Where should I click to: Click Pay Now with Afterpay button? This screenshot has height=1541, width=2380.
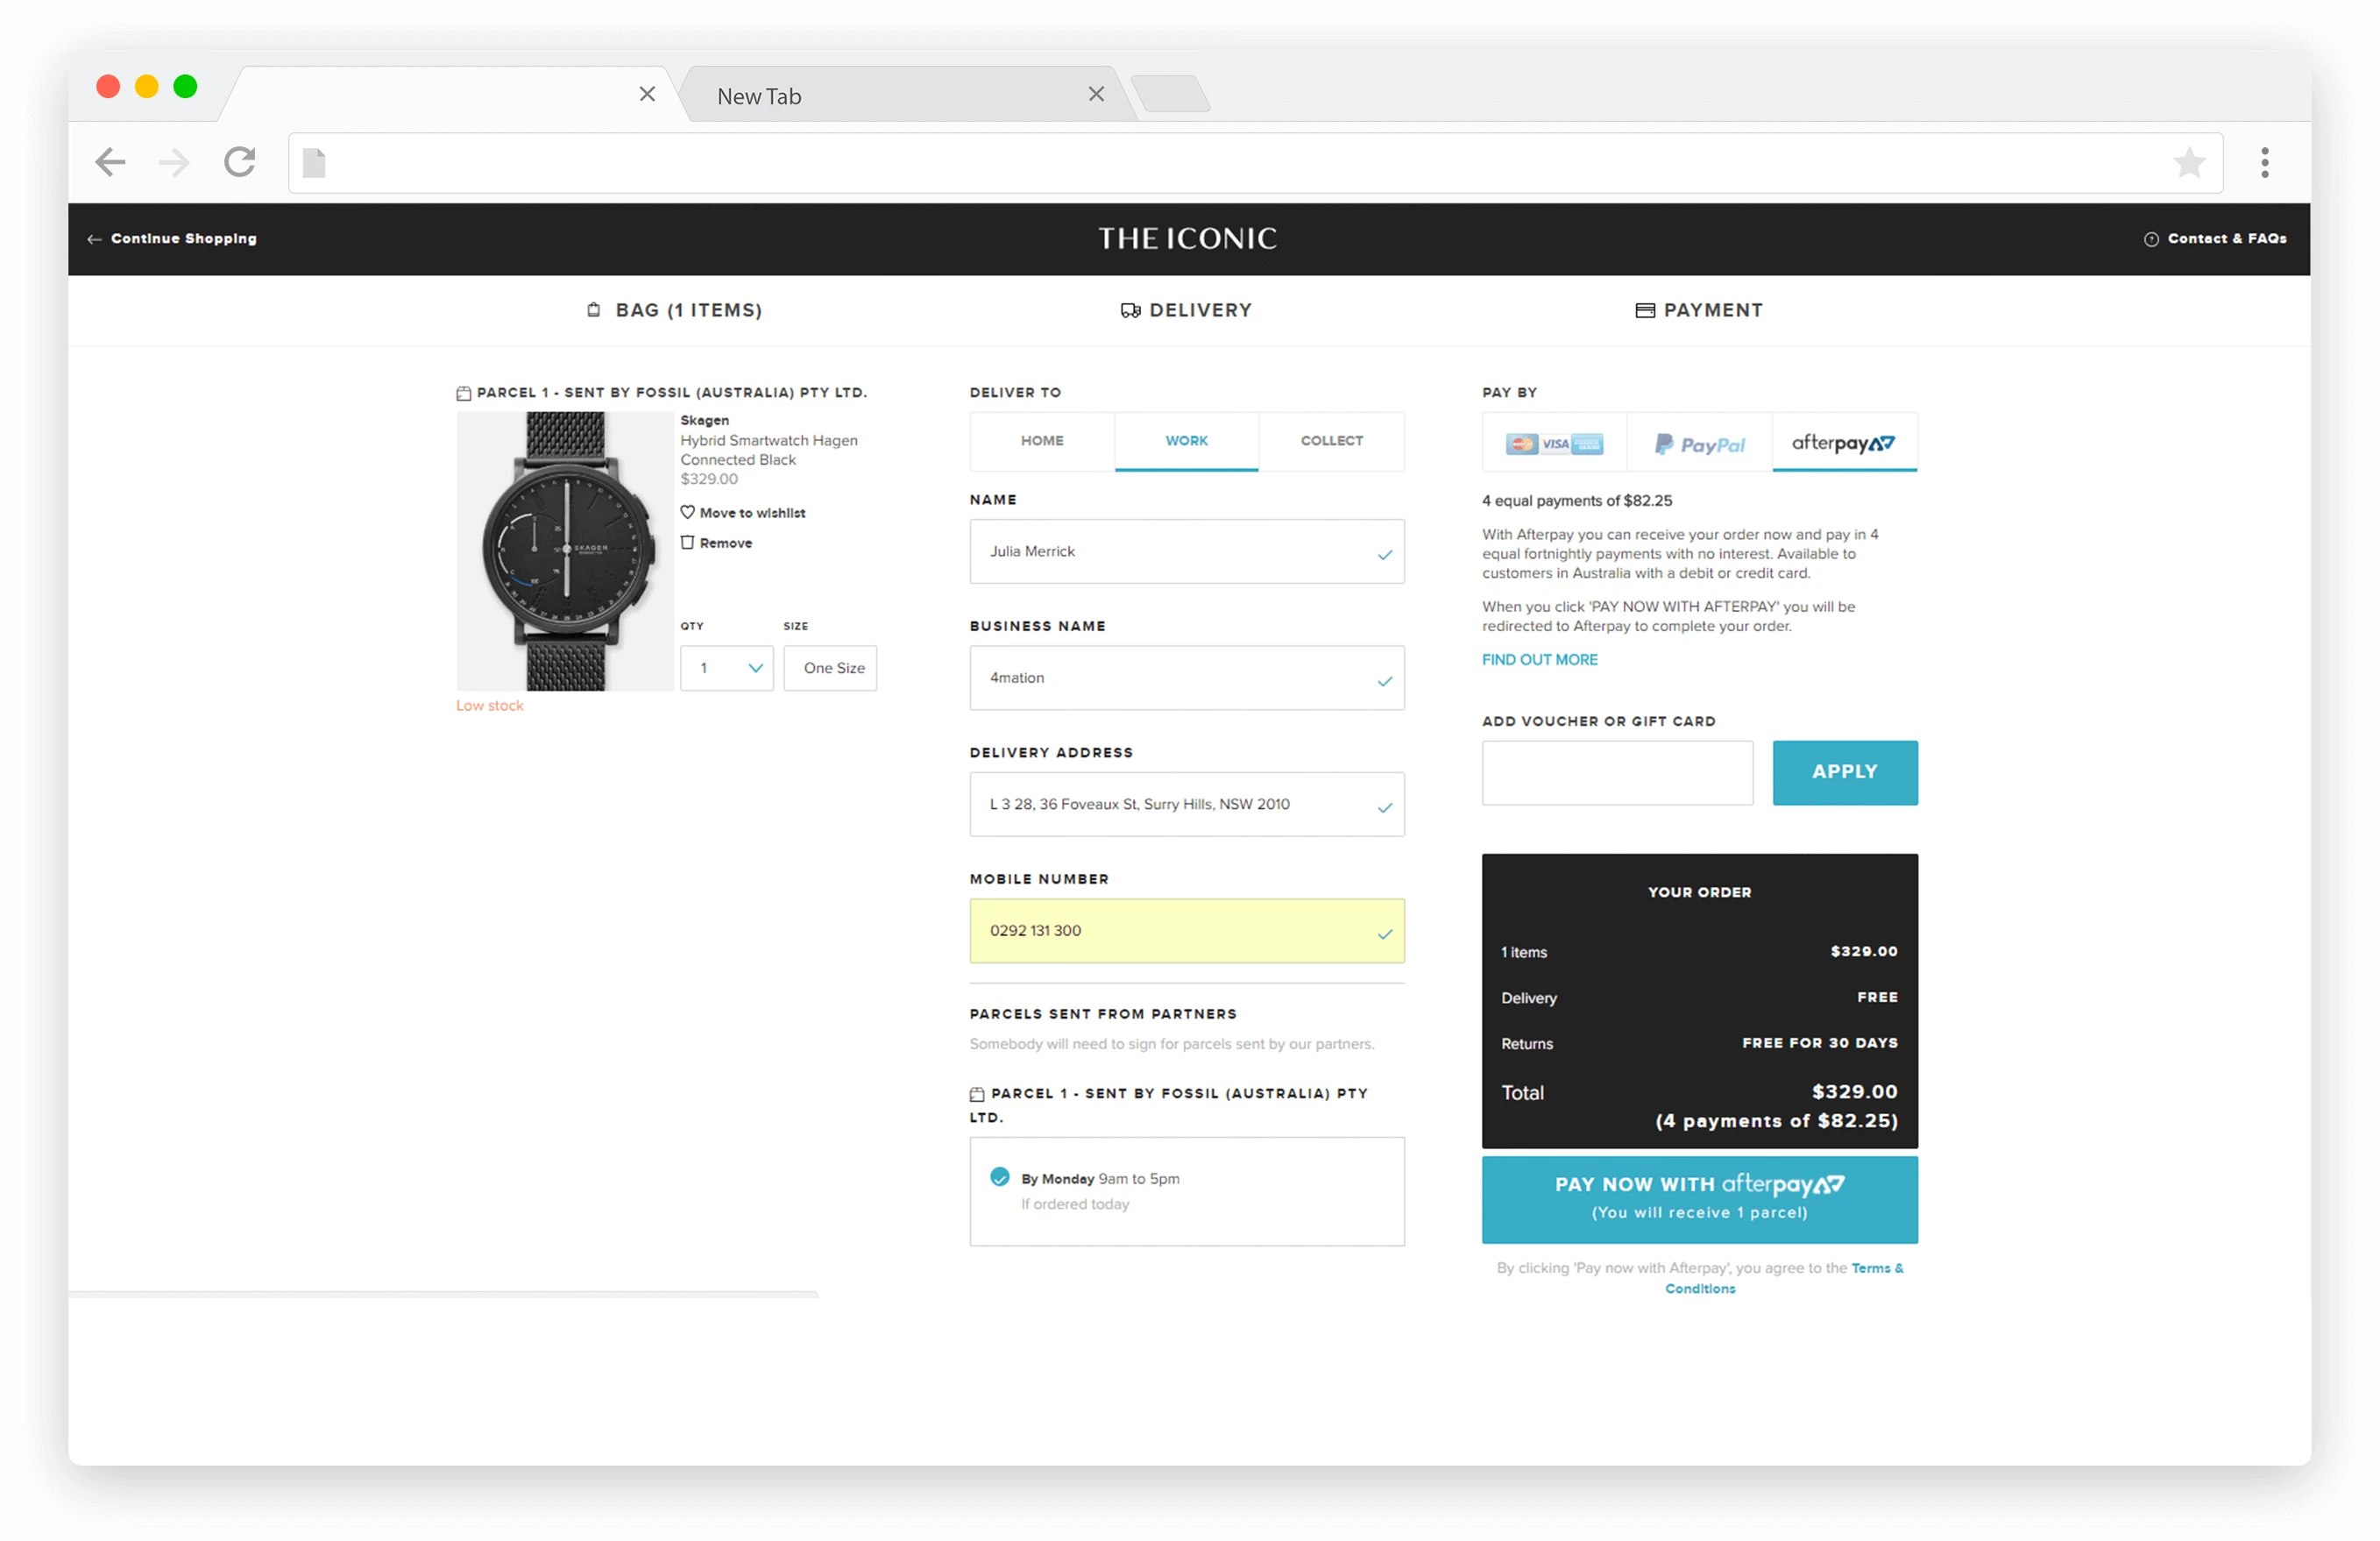click(1700, 1200)
